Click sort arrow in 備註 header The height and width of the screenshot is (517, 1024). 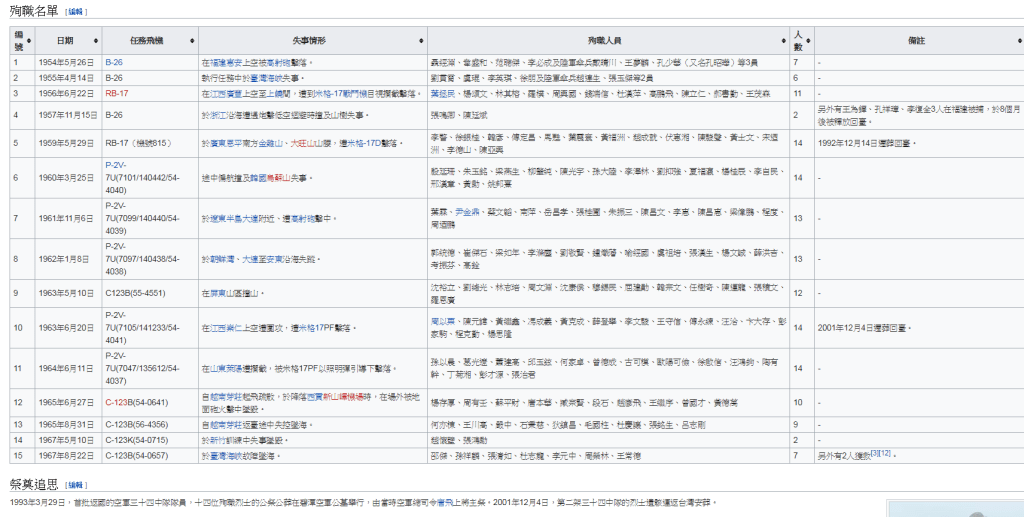point(1017,40)
